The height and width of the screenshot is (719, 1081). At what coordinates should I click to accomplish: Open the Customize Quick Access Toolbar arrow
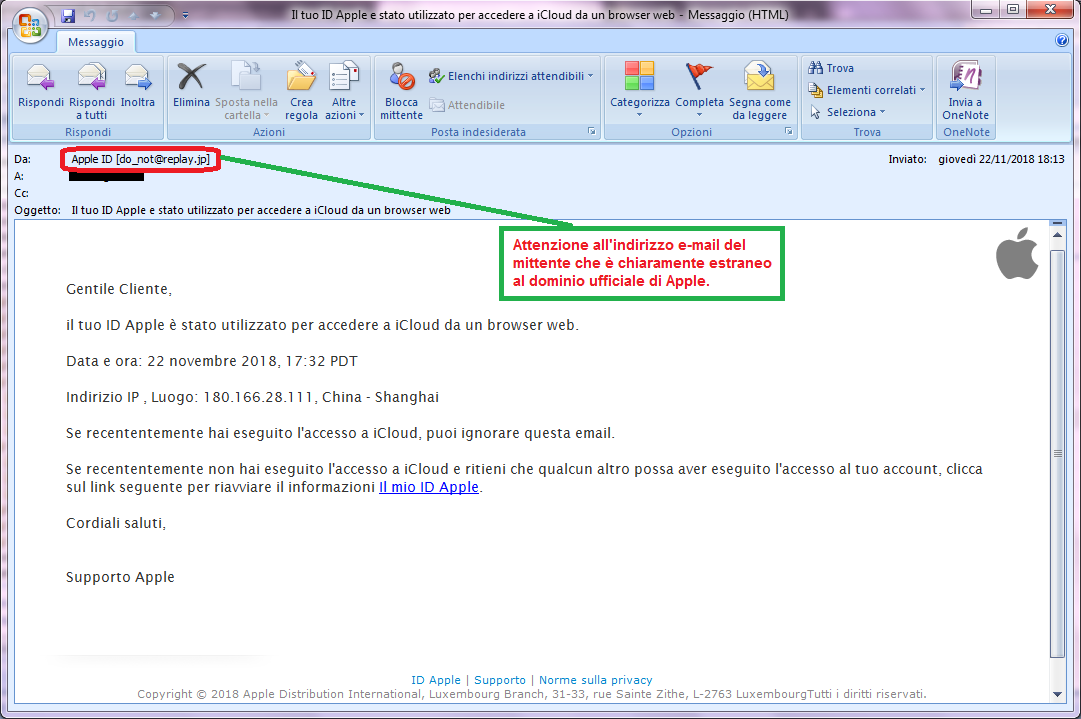click(185, 15)
